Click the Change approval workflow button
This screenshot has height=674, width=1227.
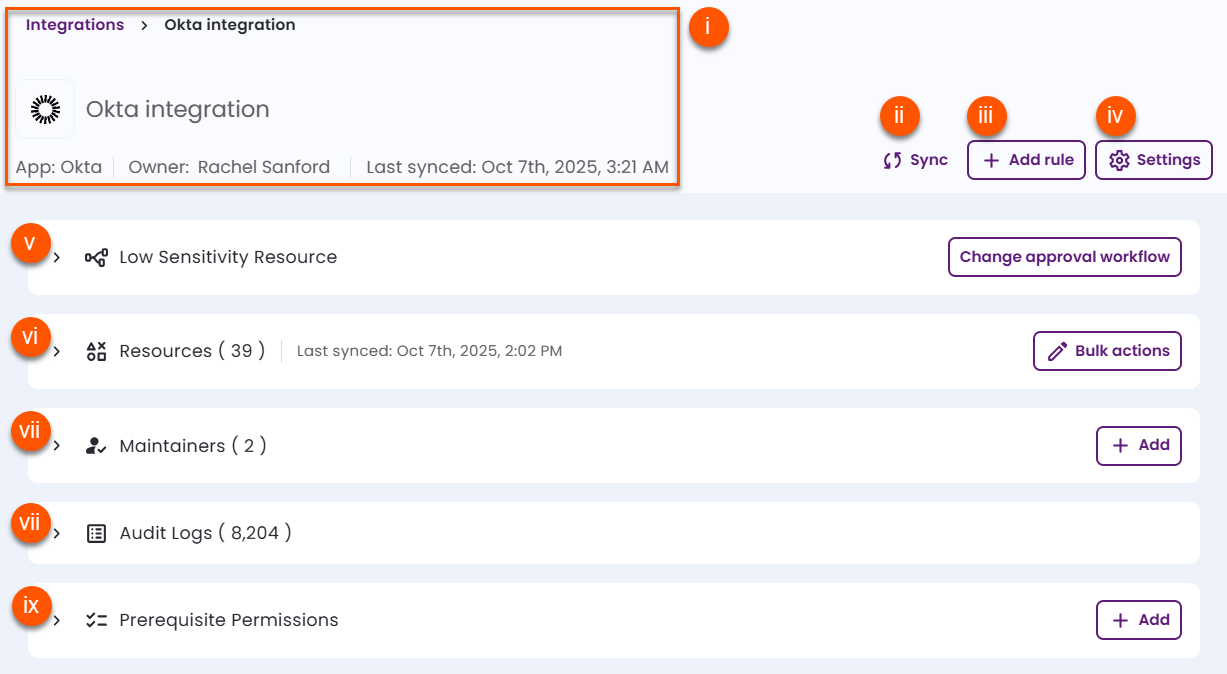(x=1064, y=257)
